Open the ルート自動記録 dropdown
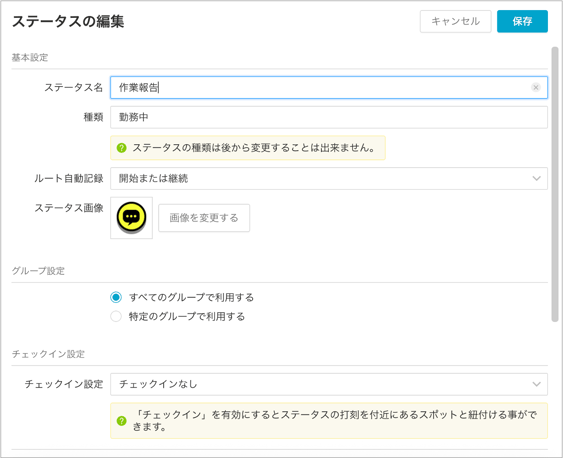 point(329,178)
